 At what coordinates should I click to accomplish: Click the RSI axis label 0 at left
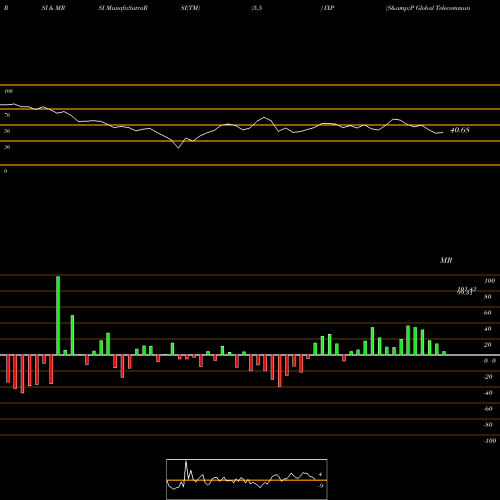(5, 171)
